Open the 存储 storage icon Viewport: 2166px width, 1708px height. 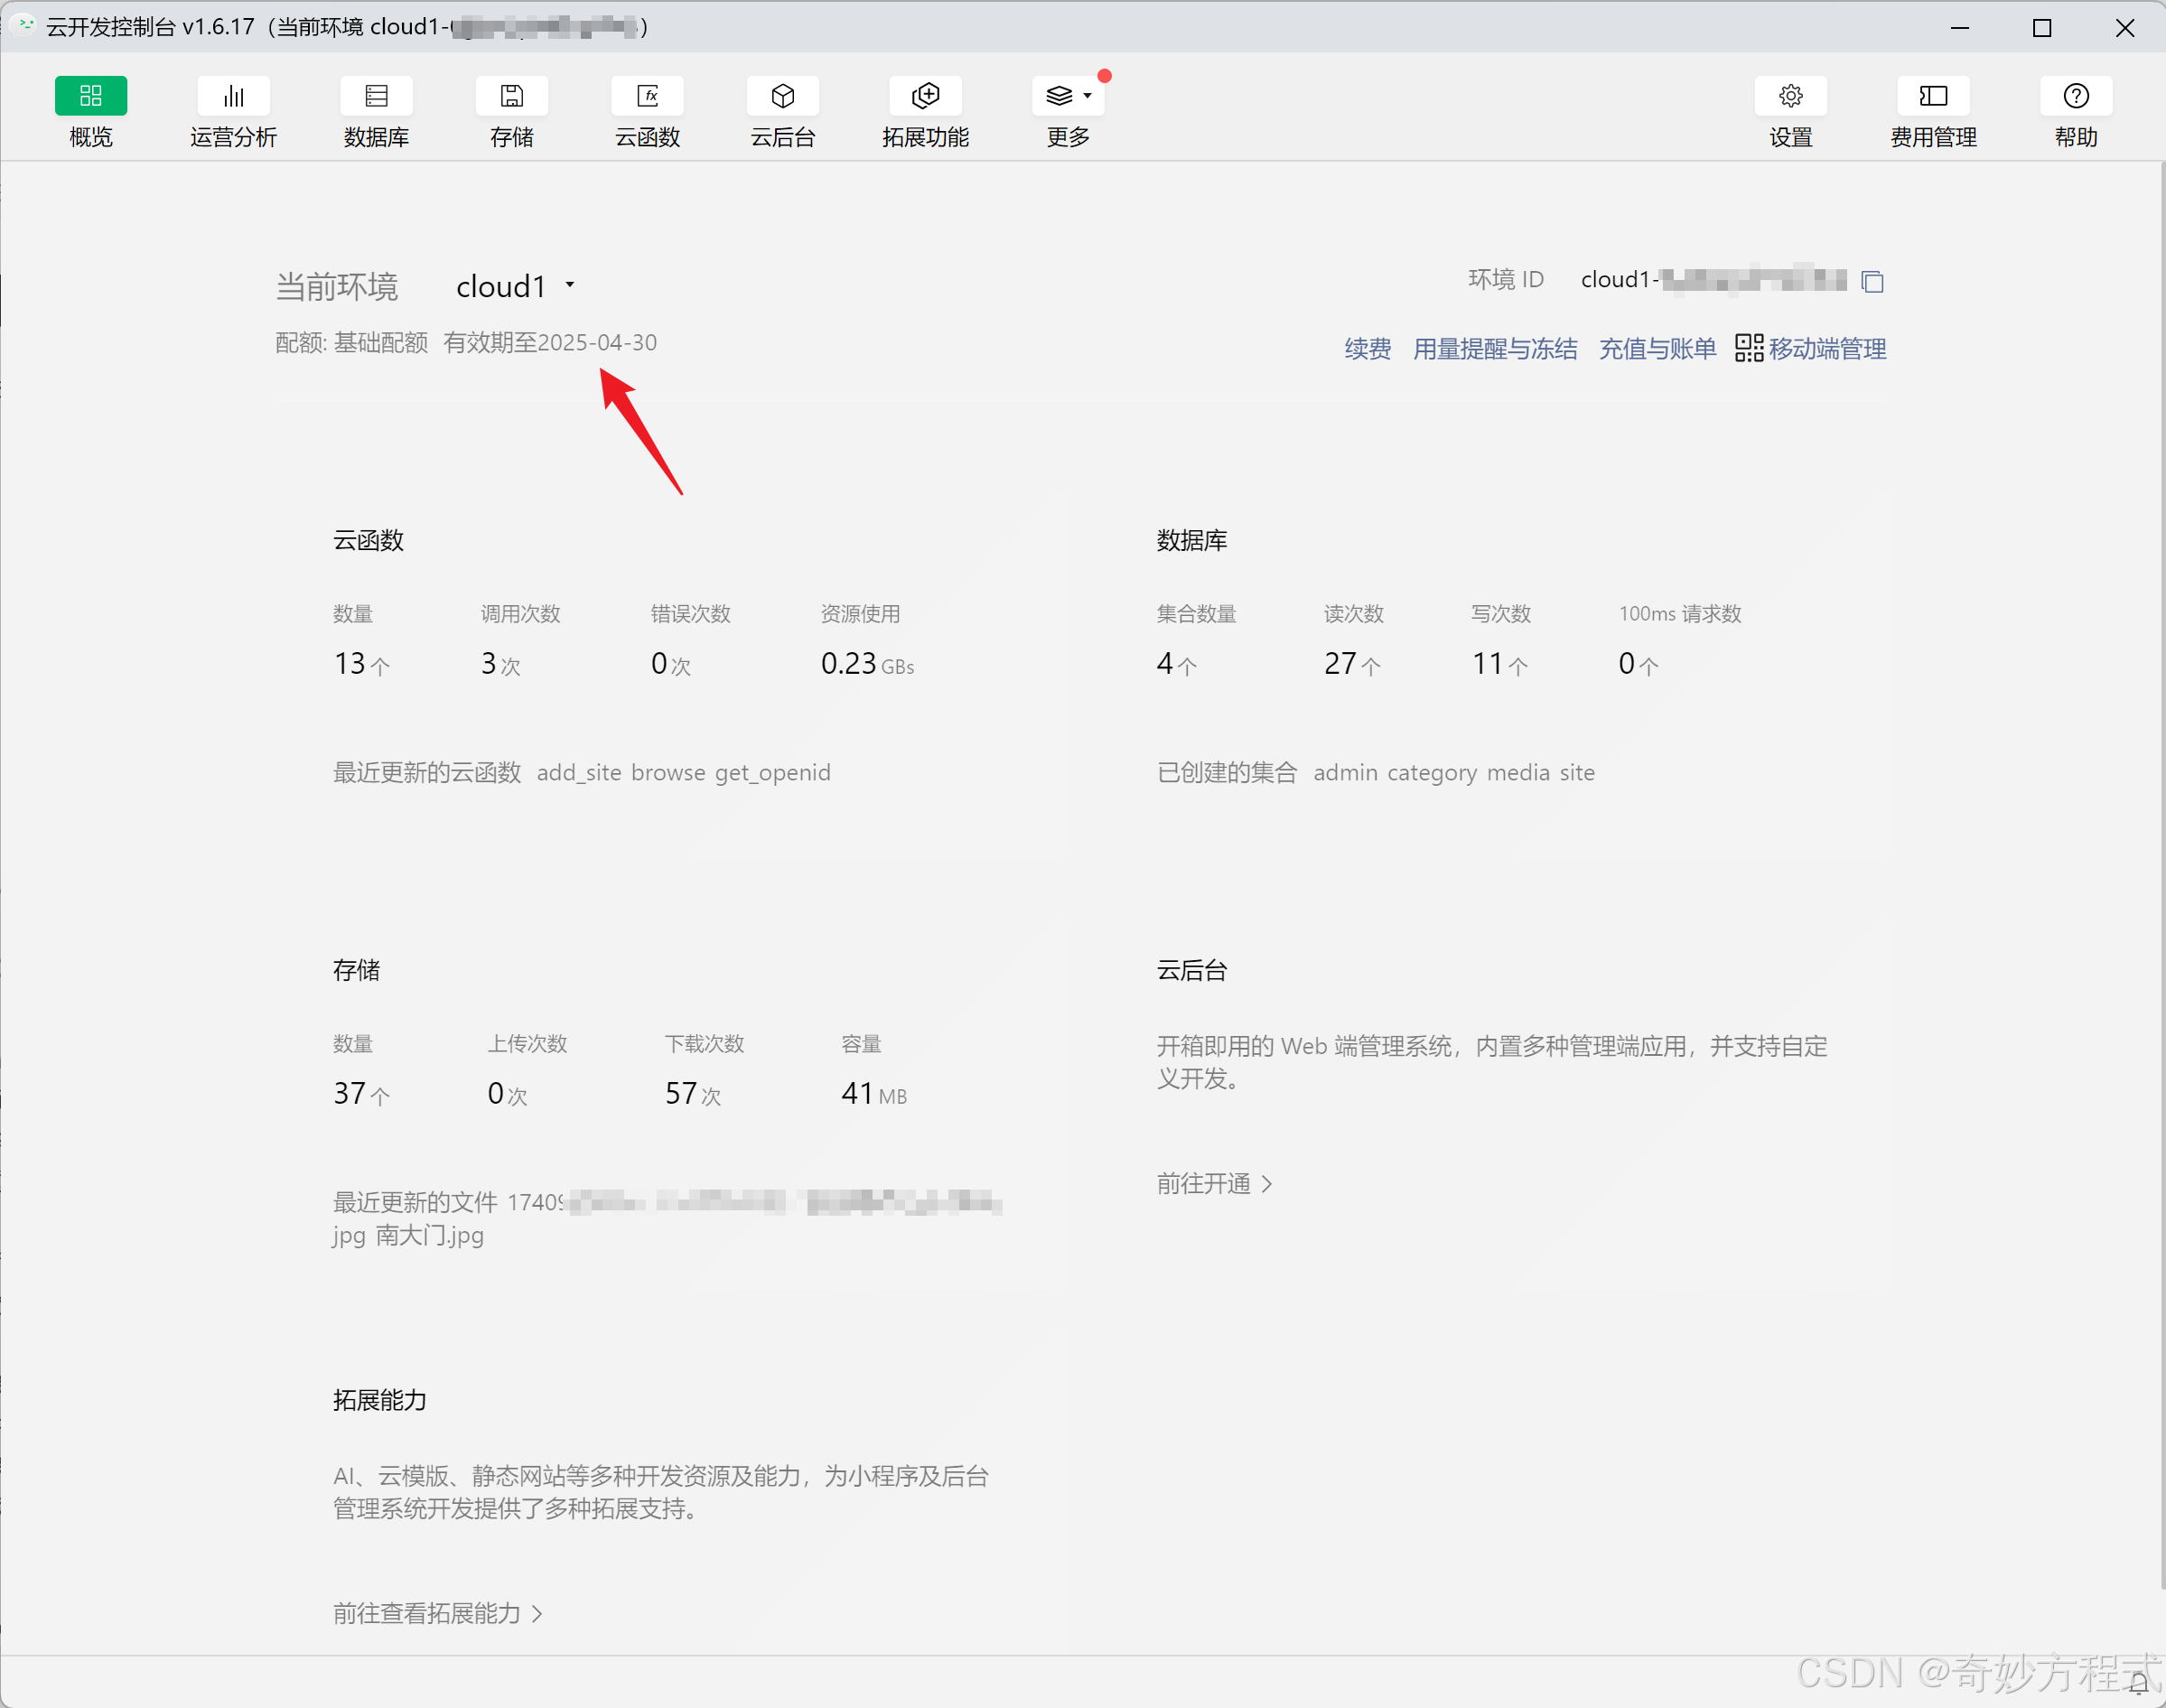511,96
